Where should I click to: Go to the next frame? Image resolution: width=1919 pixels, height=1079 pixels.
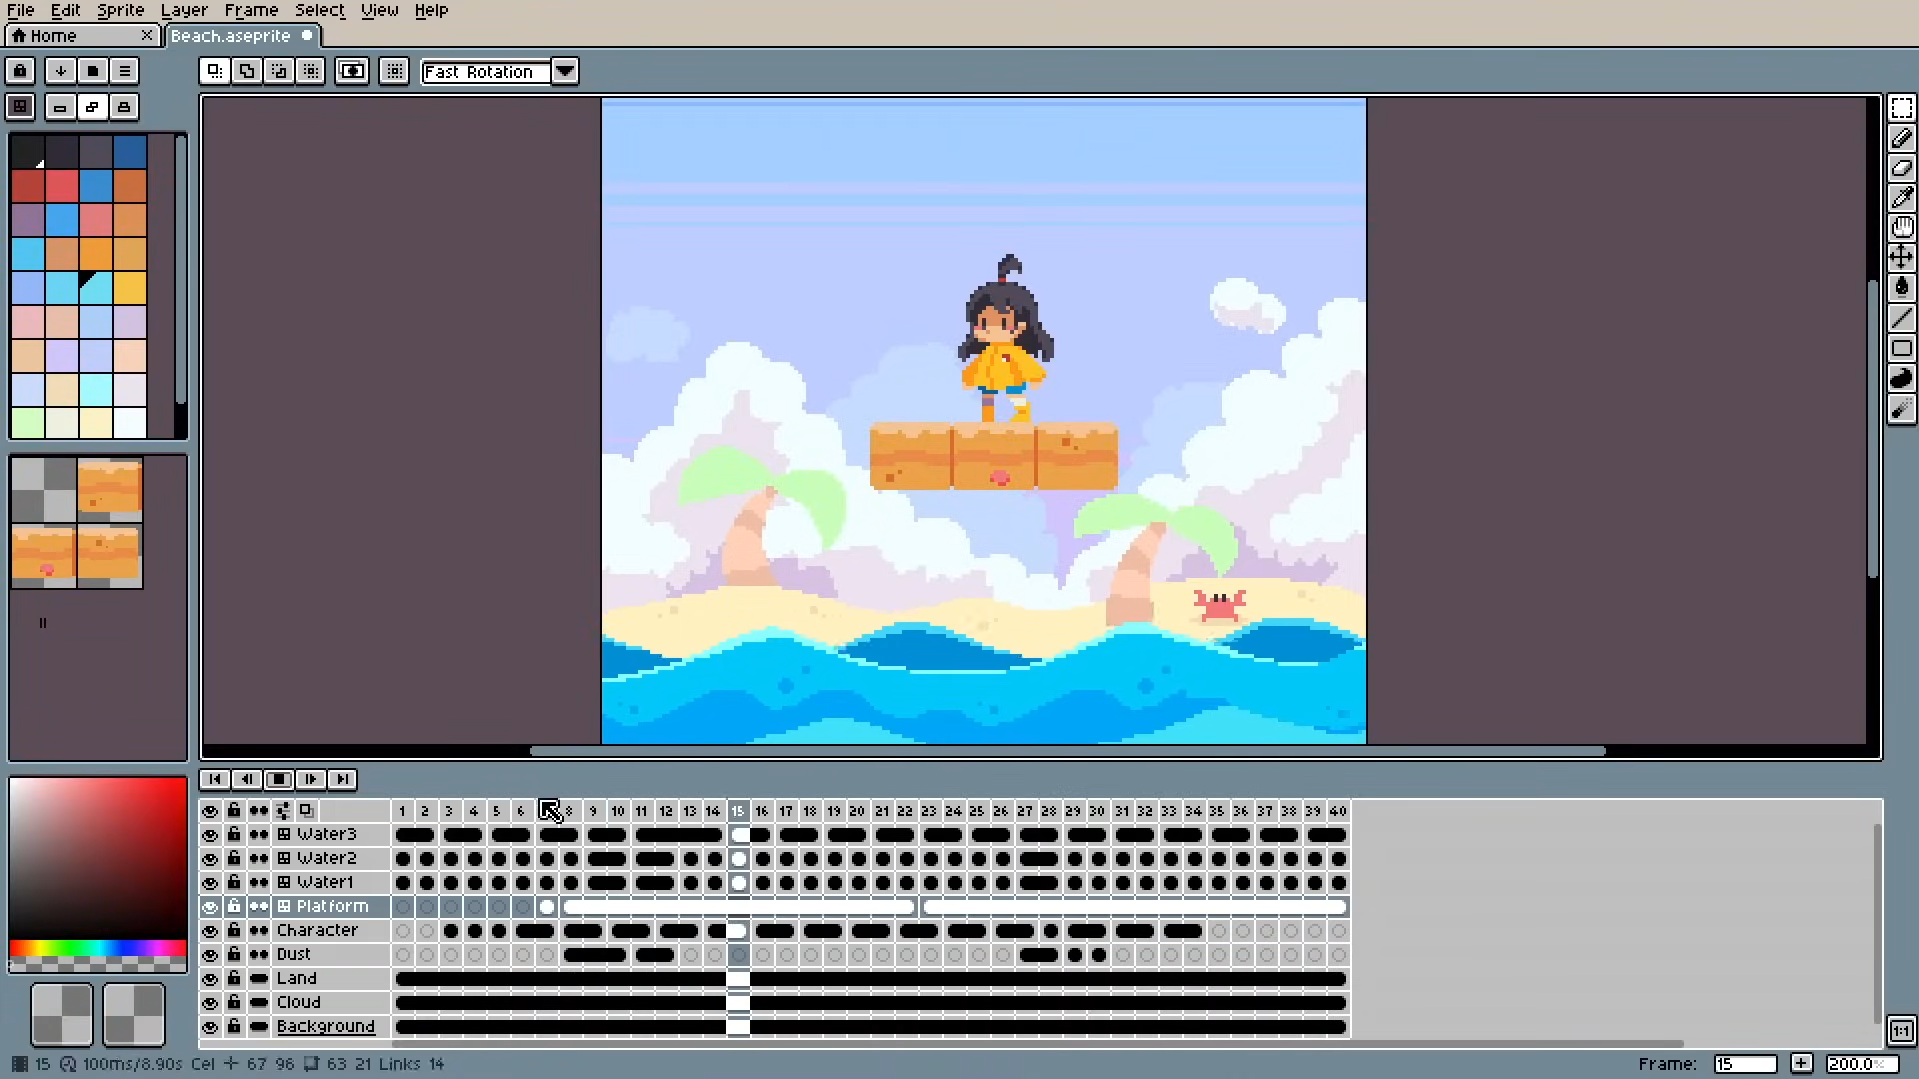[x=311, y=779]
